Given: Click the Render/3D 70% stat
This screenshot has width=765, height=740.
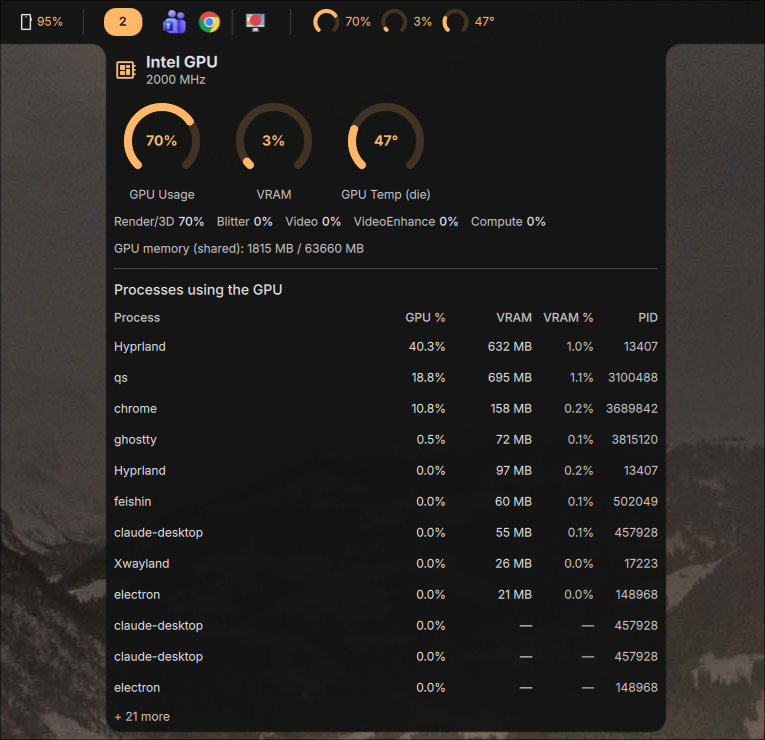Looking at the screenshot, I should tap(159, 222).
